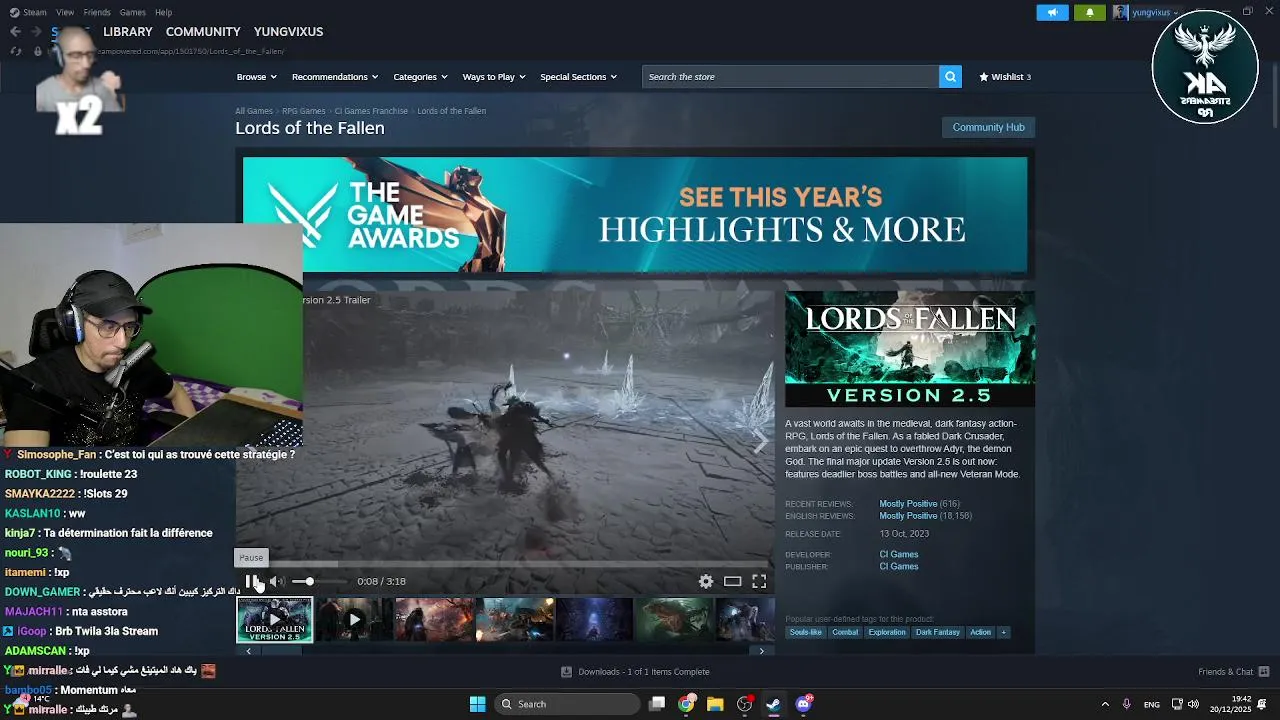
Task: Open the Community Hub button
Action: [988, 127]
